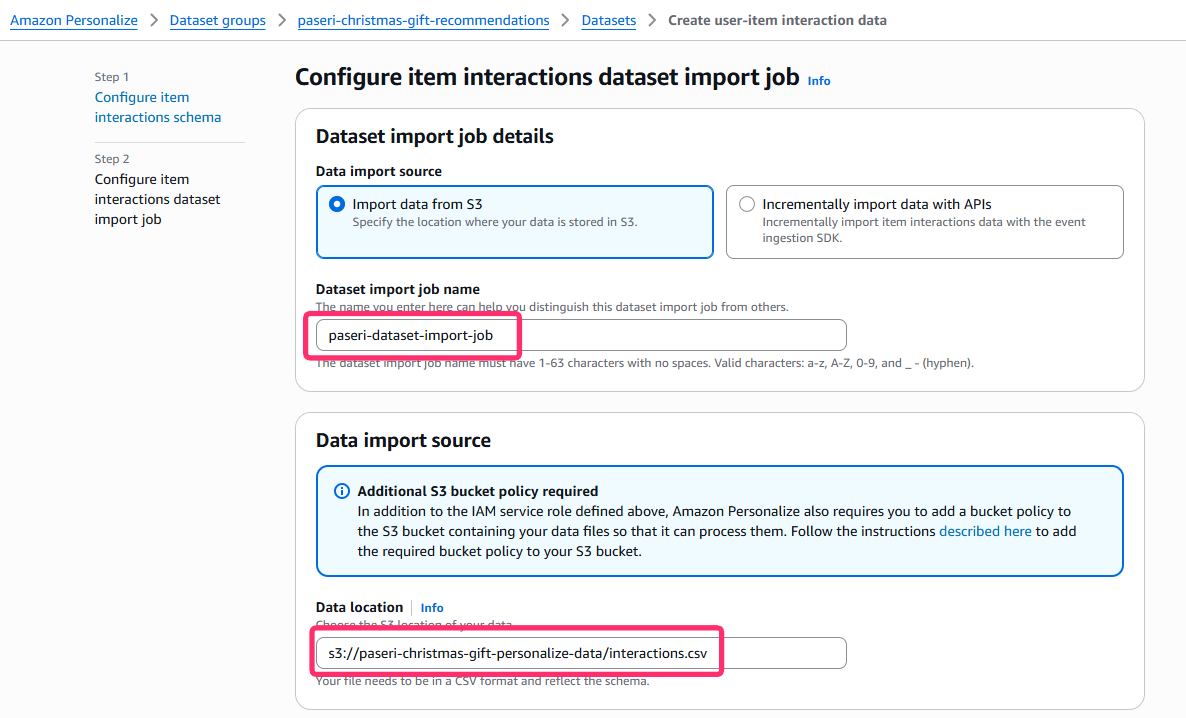
Task: Return to Datasets breadcrumb
Action: [x=608, y=20]
